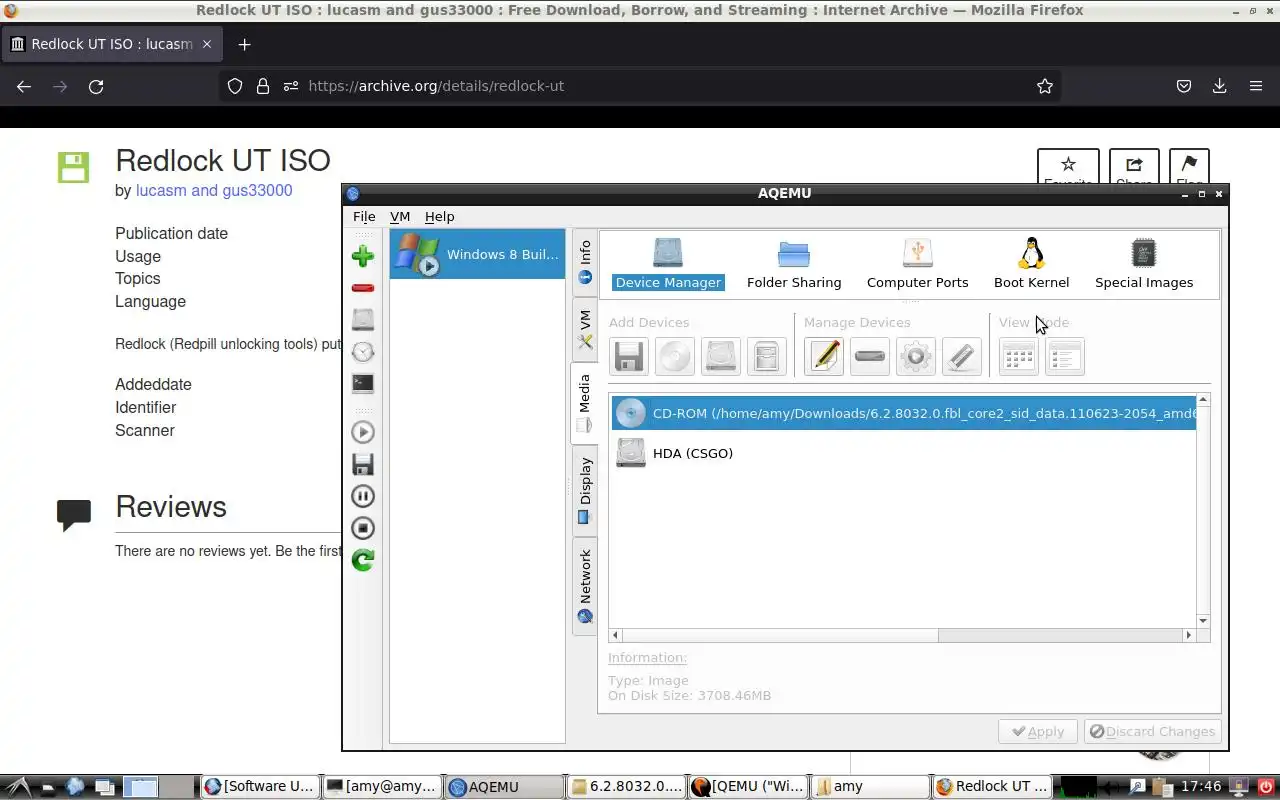
Task: Click the hard disk icon in AQEMU's left toolbar
Action: 363,319
